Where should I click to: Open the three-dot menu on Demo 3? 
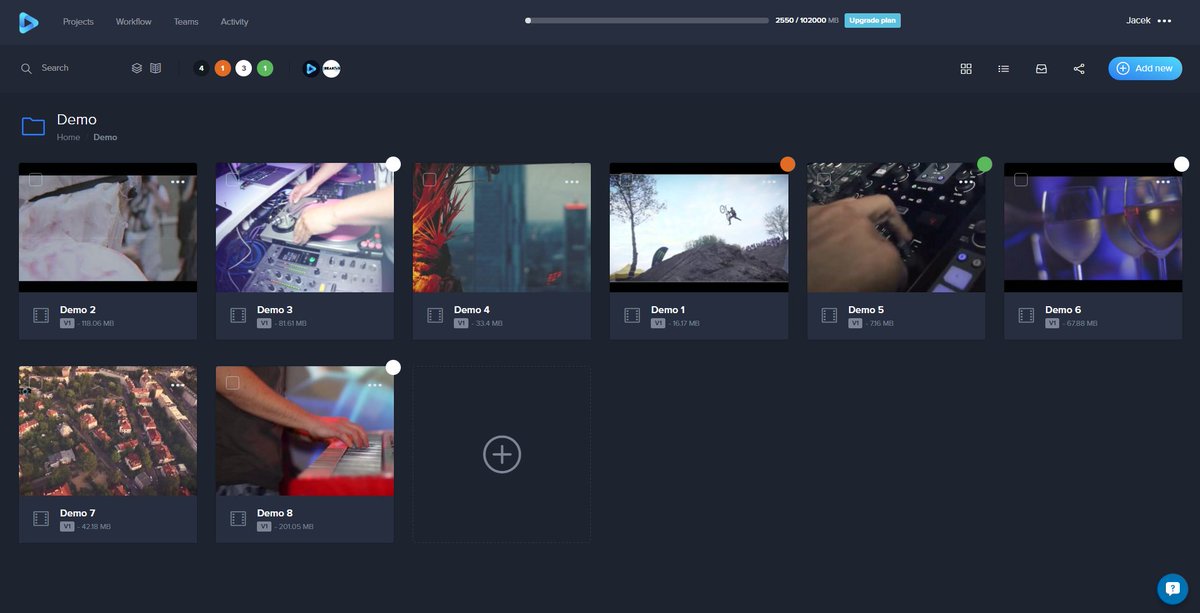pos(375,182)
